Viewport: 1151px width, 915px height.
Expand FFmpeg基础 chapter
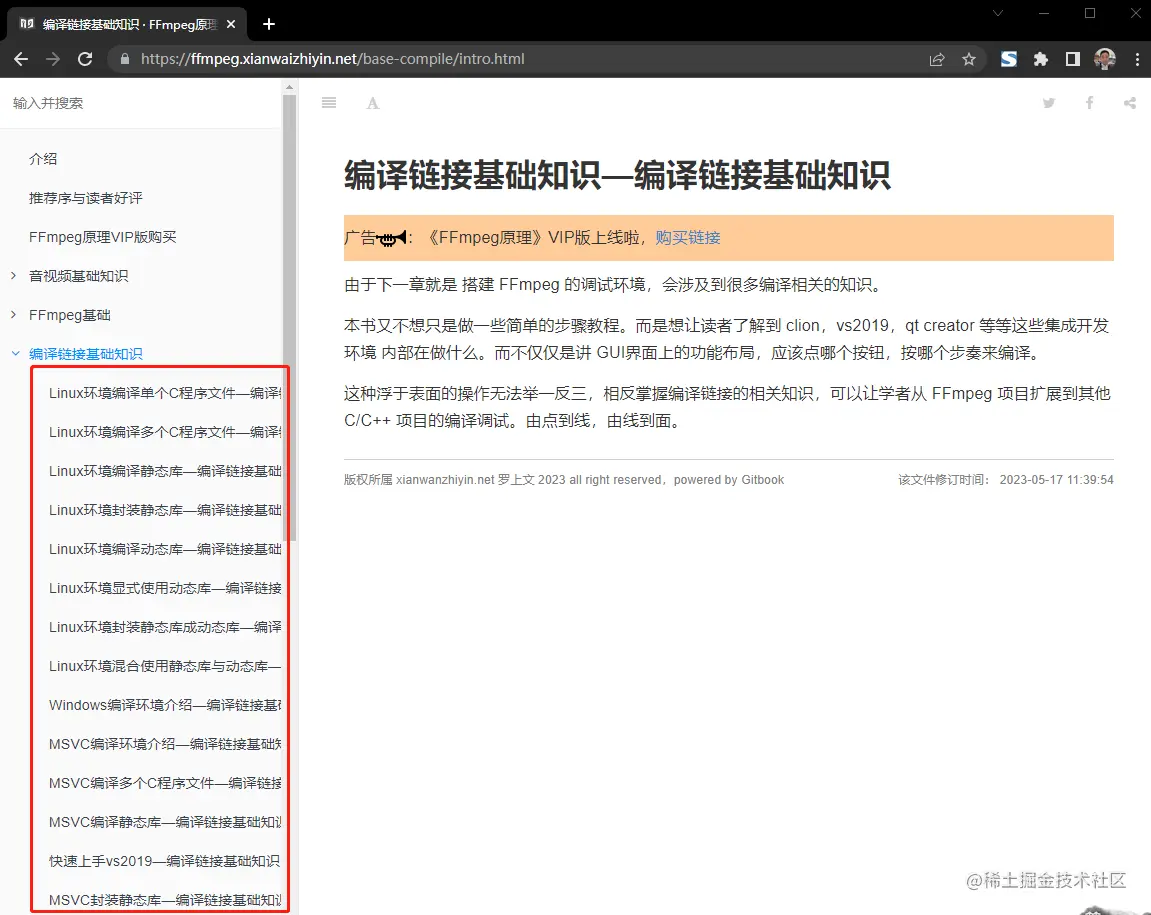pyautogui.click(x=14, y=314)
